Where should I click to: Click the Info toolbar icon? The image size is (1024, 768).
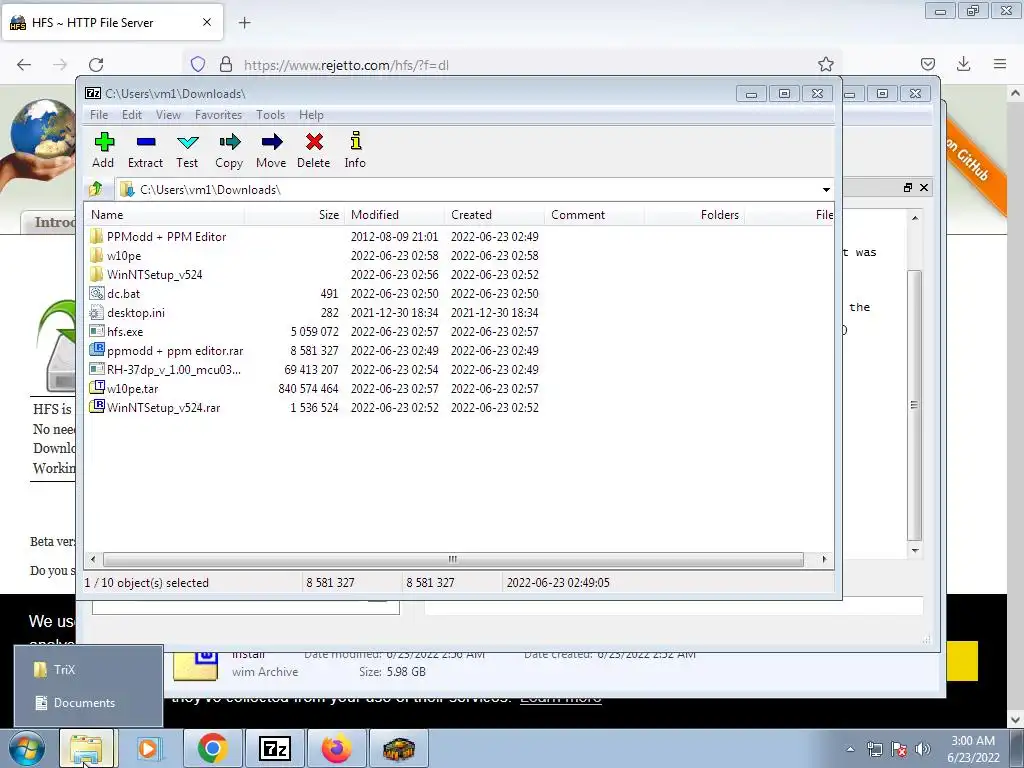pyautogui.click(x=355, y=150)
